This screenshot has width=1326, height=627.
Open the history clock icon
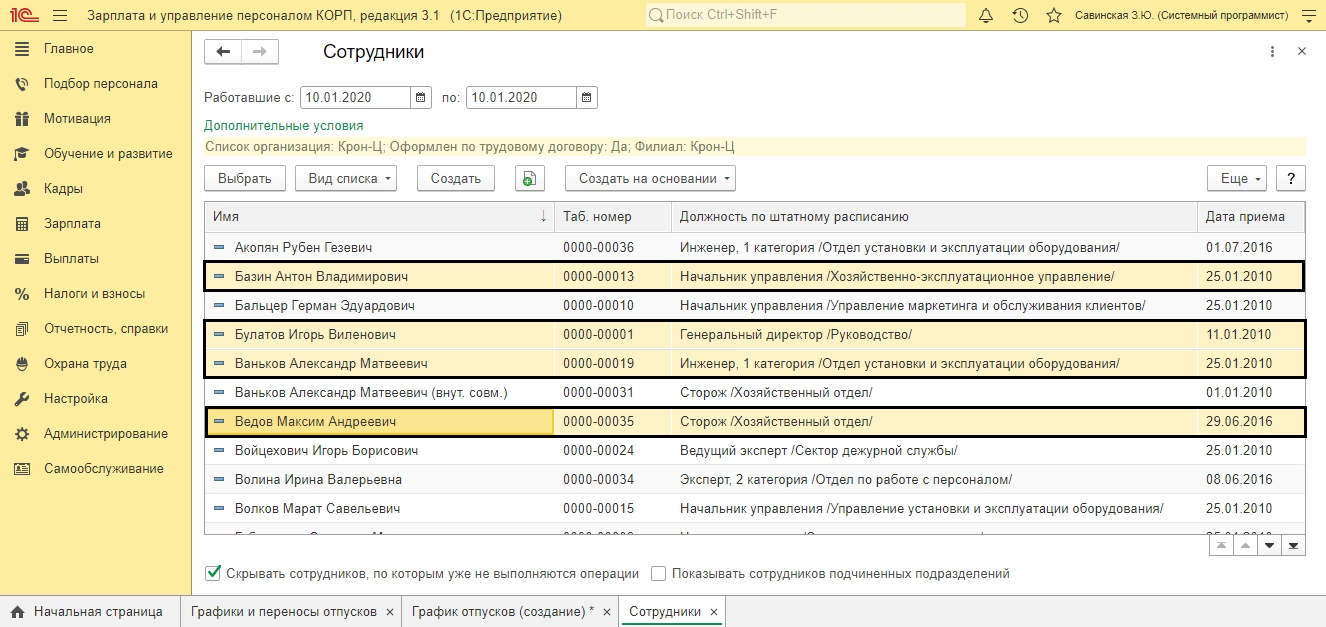1020,16
